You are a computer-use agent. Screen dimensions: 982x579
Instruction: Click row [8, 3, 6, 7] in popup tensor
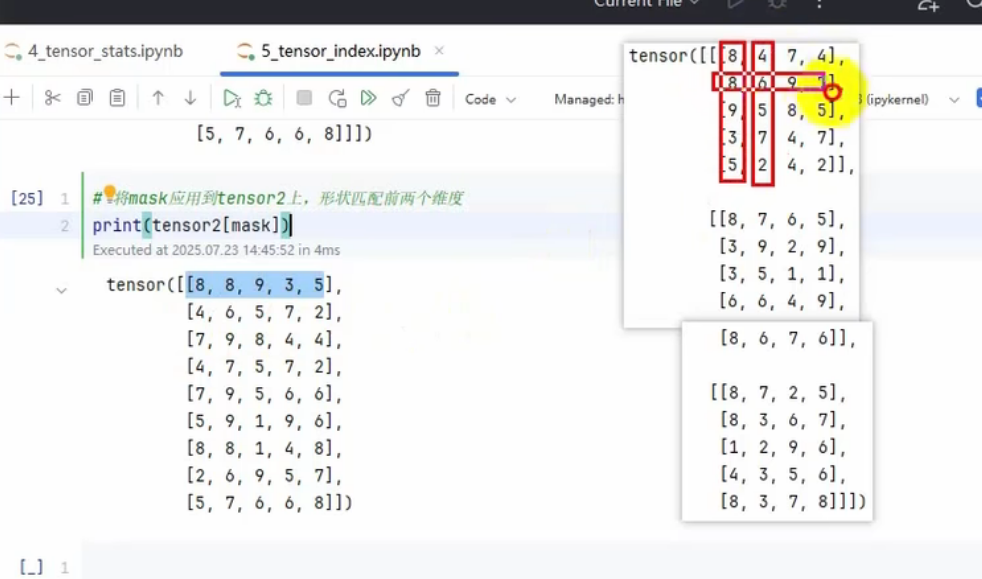click(x=783, y=420)
